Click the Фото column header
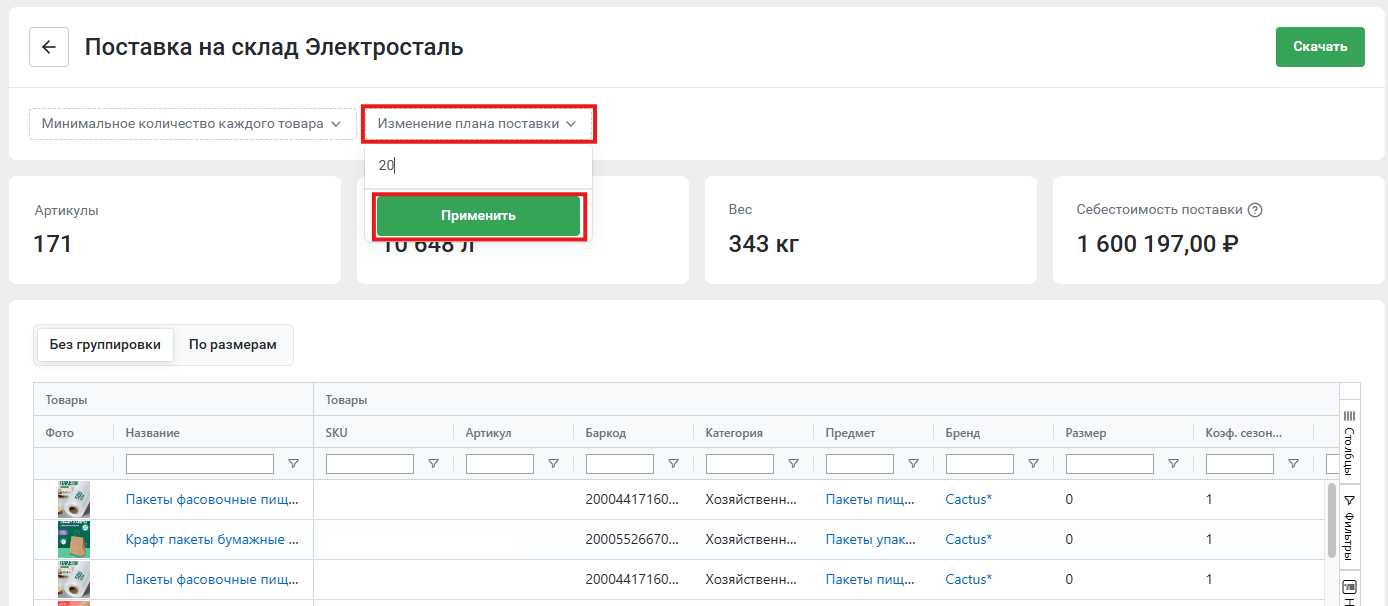Viewport: 1388px width, 606px height. click(60, 433)
